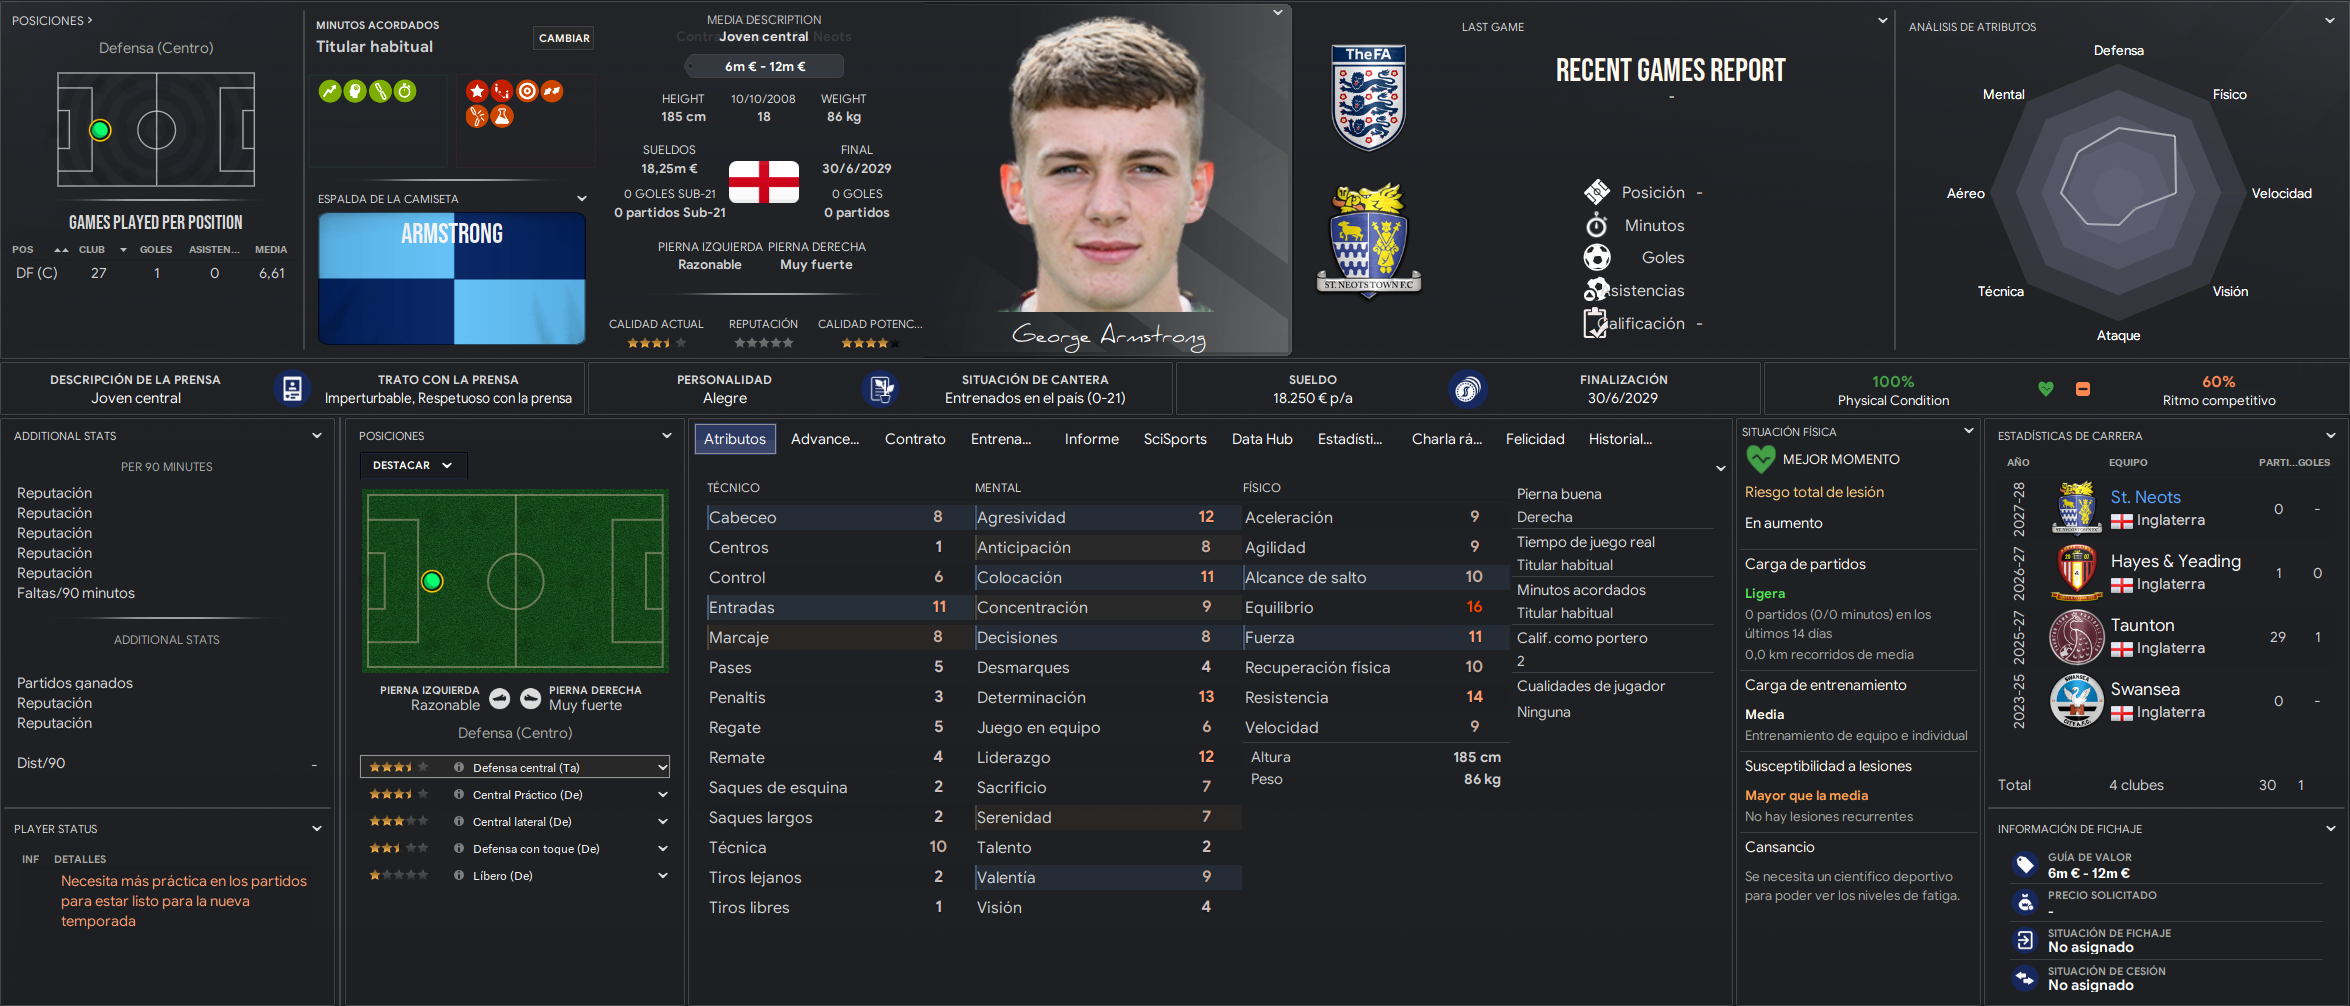Select the Central lateral (De) role row
The image size is (2350, 1006).
pyautogui.click(x=515, y=822)
